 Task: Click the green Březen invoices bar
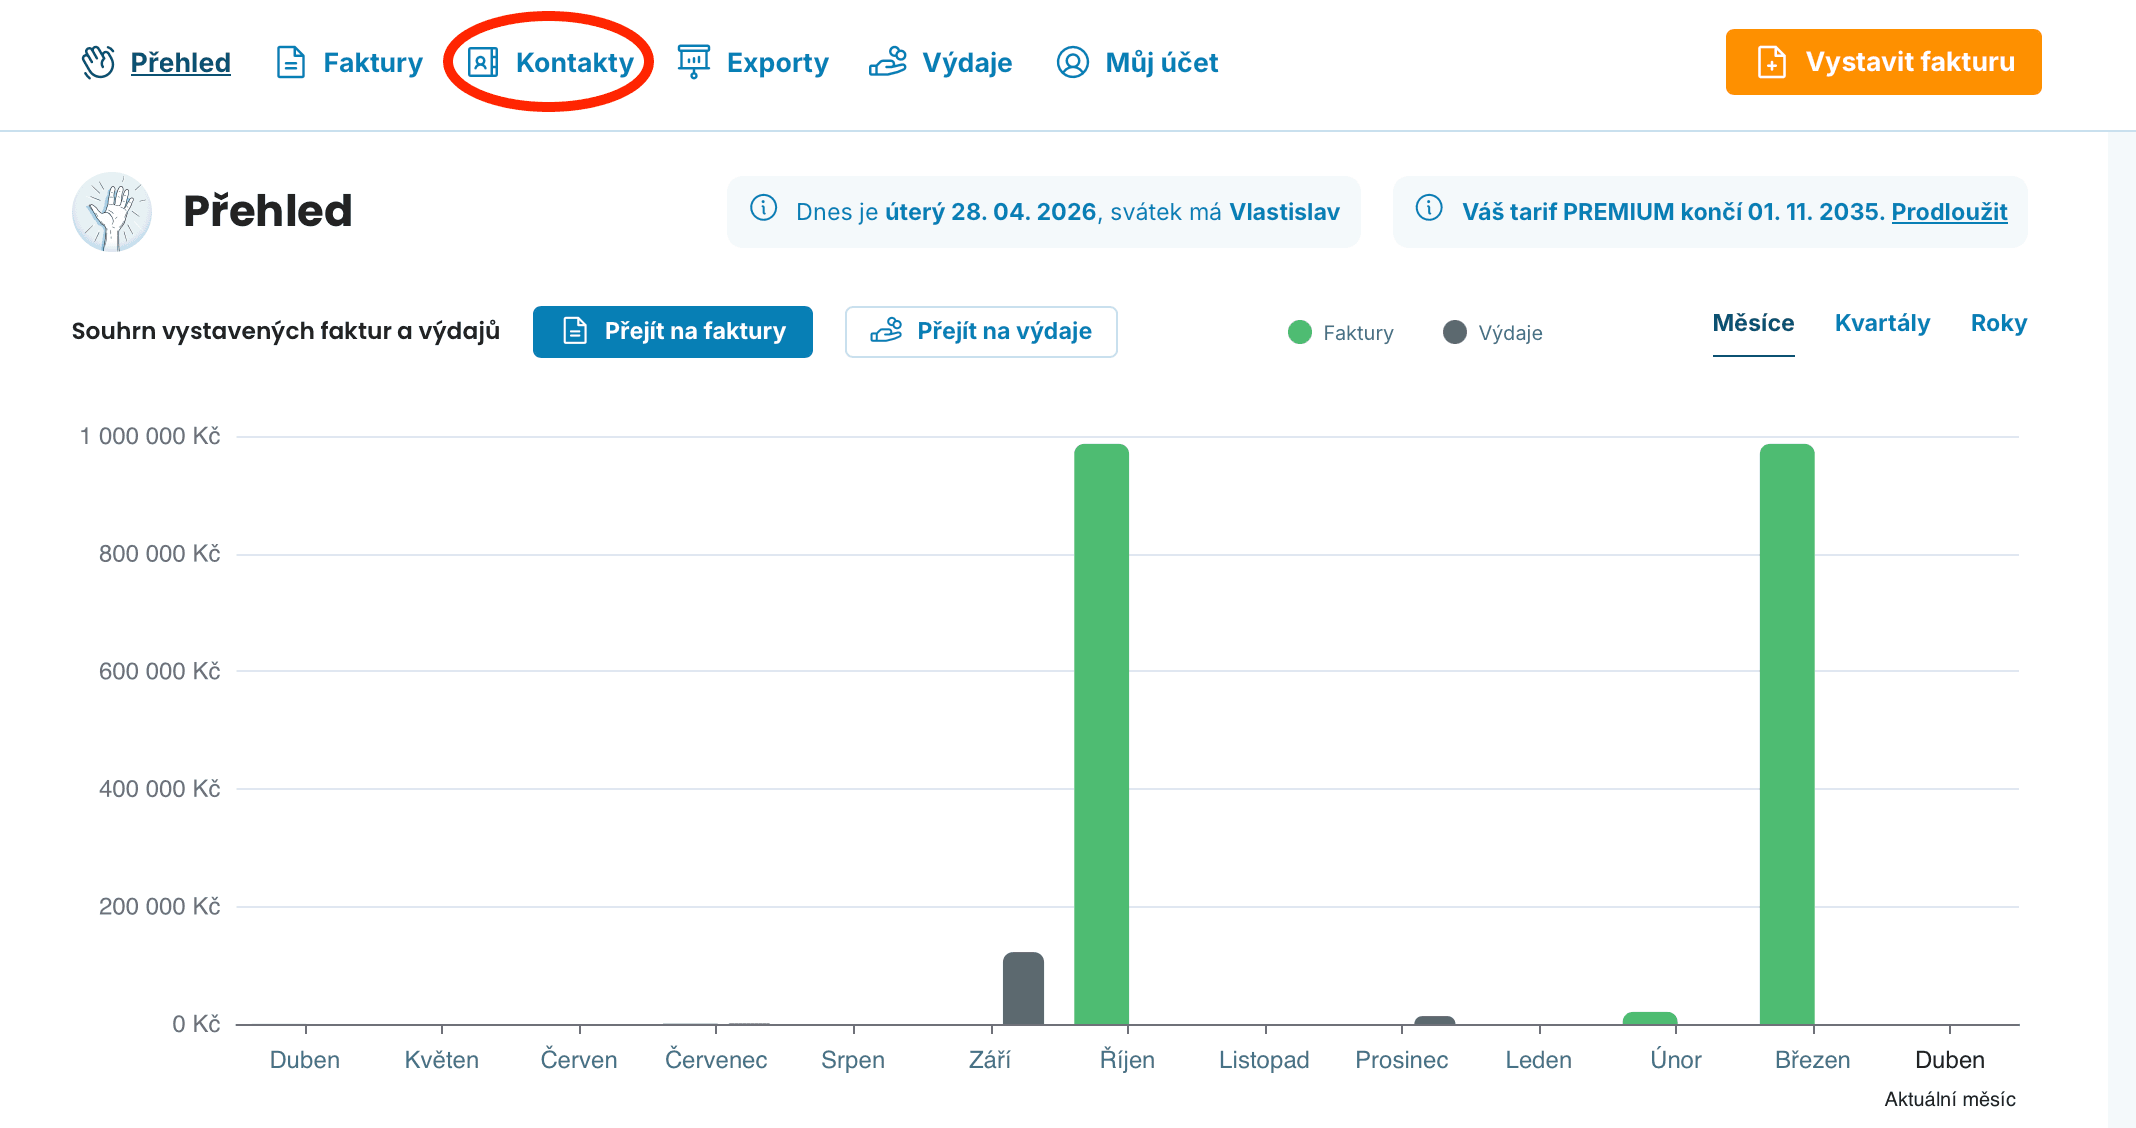pyautogui.click(x=1787, y=734)
